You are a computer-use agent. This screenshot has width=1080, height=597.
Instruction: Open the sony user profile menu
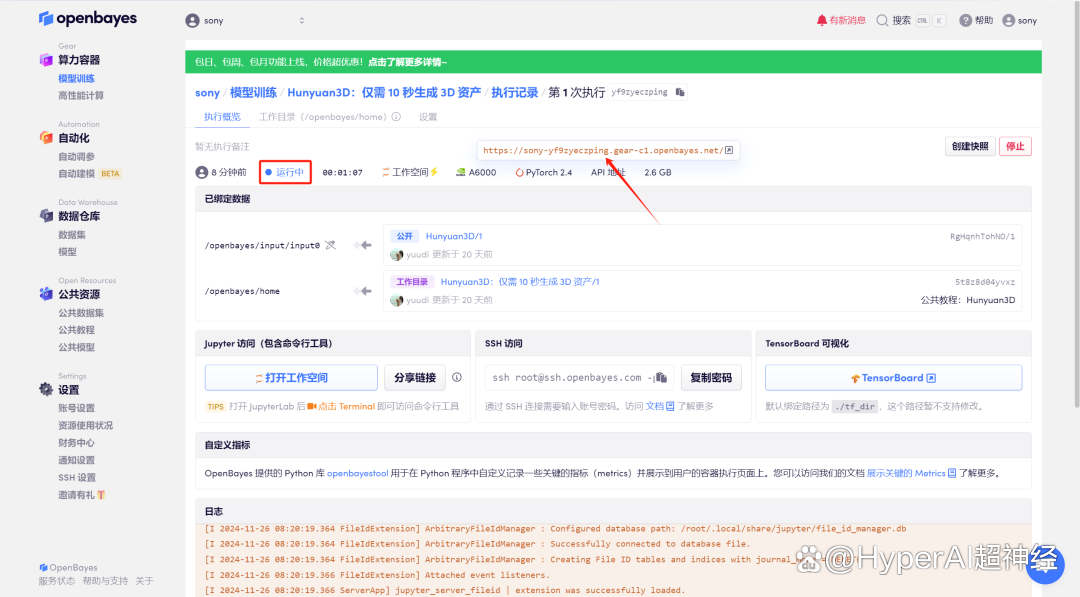(1020, 21)
